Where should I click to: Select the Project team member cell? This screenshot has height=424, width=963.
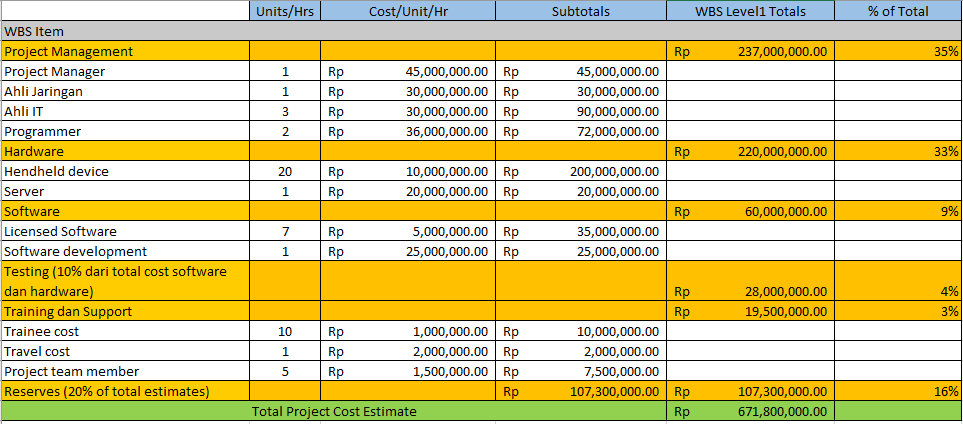125,371
